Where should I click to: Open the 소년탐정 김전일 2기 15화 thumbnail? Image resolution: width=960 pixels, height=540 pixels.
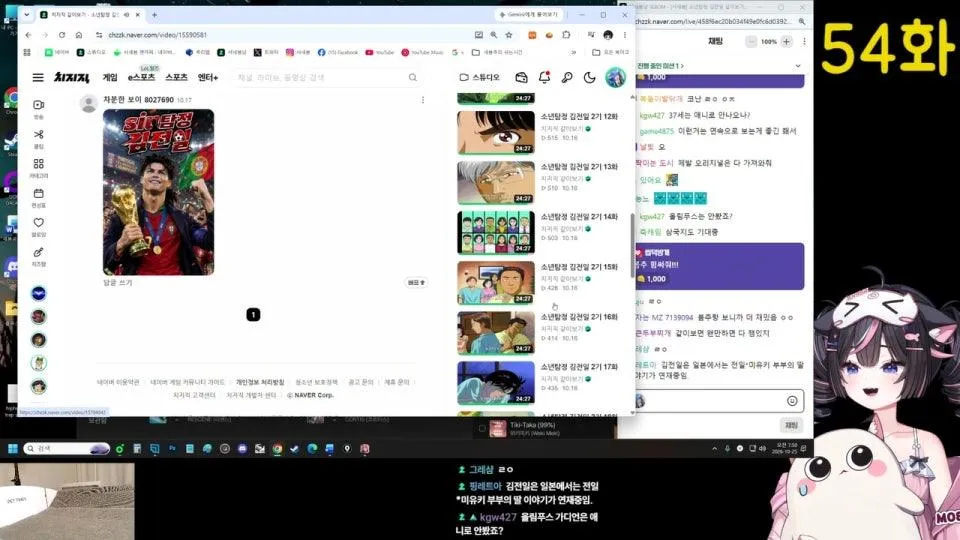[496, 283]
